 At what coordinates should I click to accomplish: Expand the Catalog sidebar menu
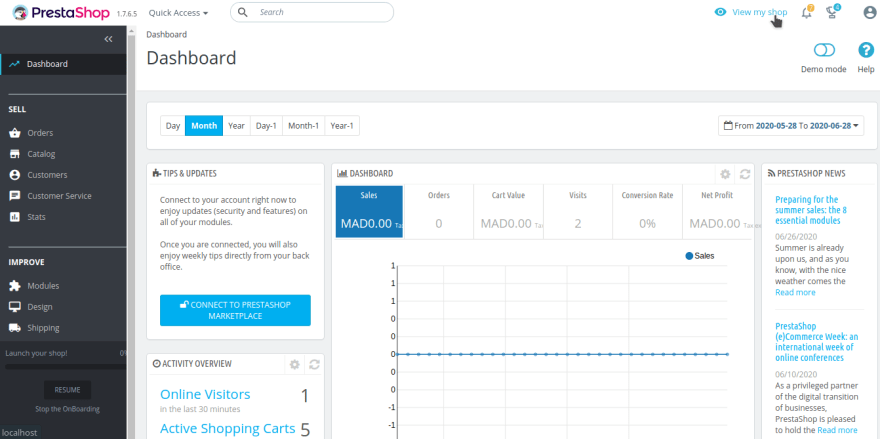click(x=41, y=154)
